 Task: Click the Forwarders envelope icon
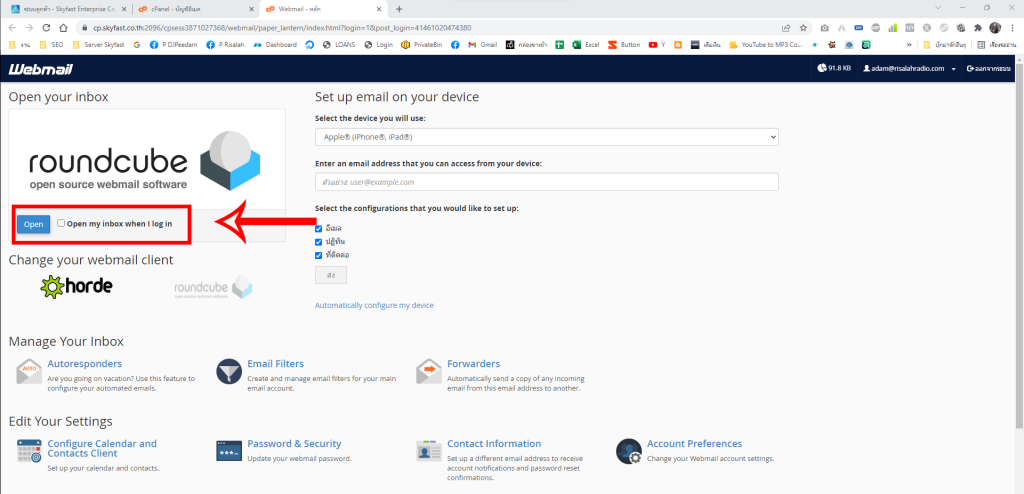428,371
